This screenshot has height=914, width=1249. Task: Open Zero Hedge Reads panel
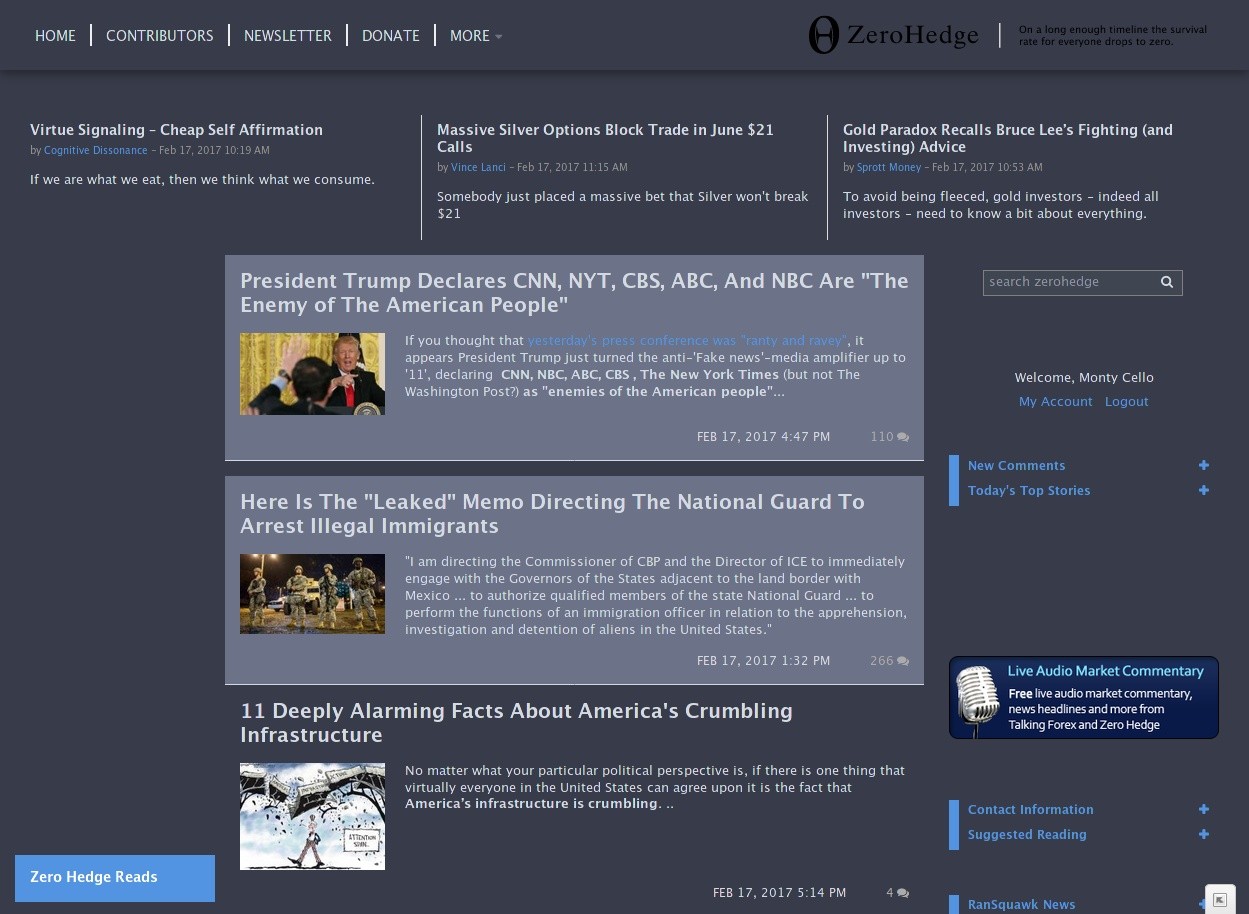[x=115, y=878]
